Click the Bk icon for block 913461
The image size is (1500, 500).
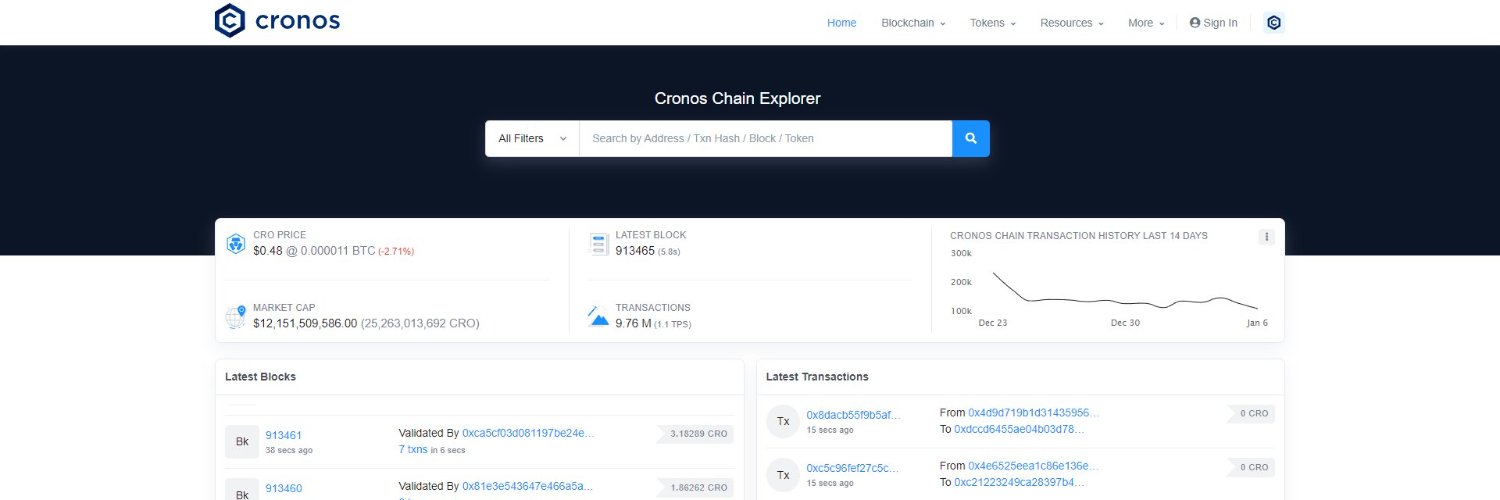tap(242, 441)
